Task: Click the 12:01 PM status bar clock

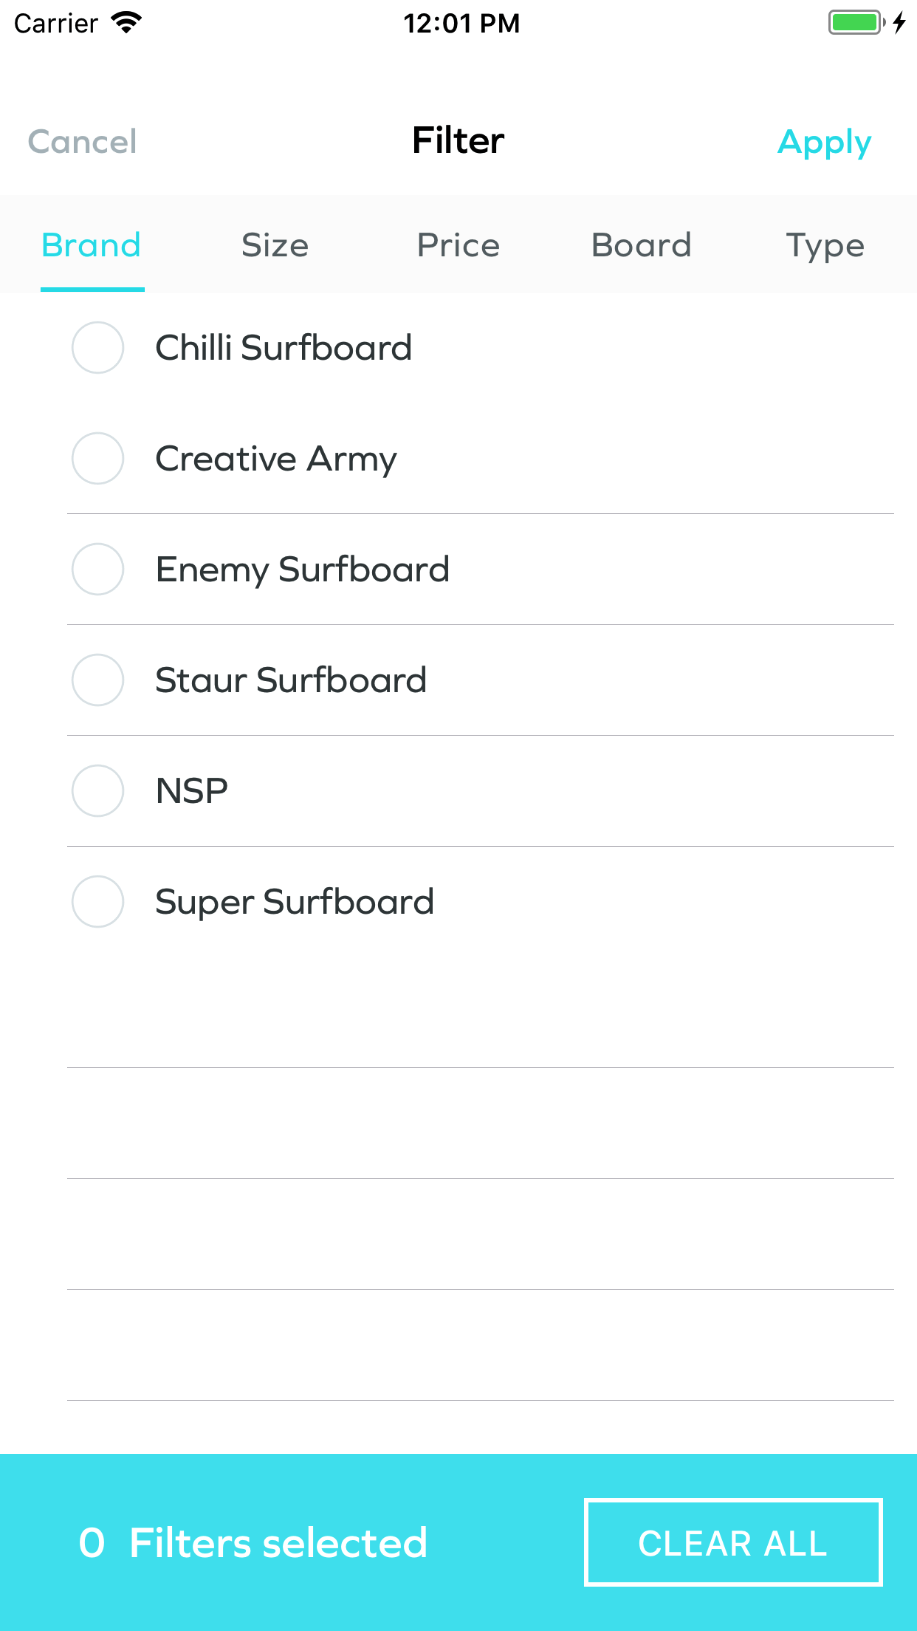Action: (461, 23)
